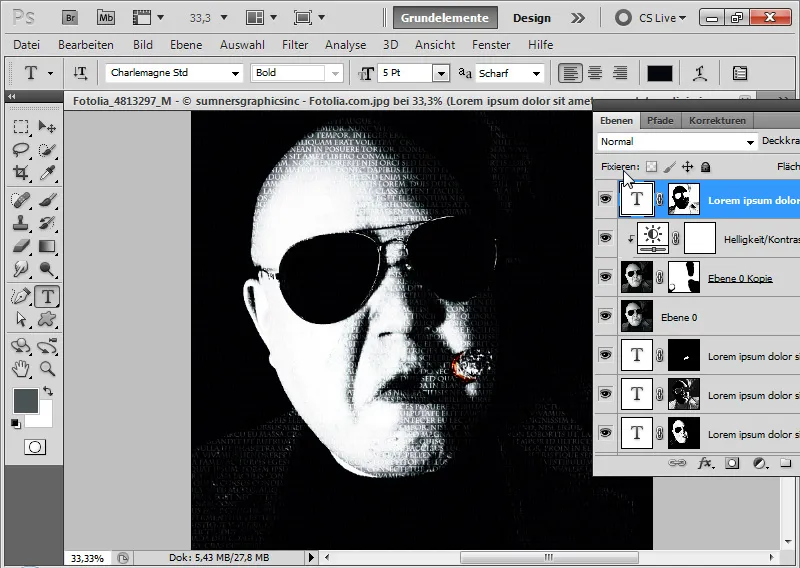This screenshot has height=568, width=800.
Task: Open the warp text options
Action: pyautogui.click(x=699, y=73)
